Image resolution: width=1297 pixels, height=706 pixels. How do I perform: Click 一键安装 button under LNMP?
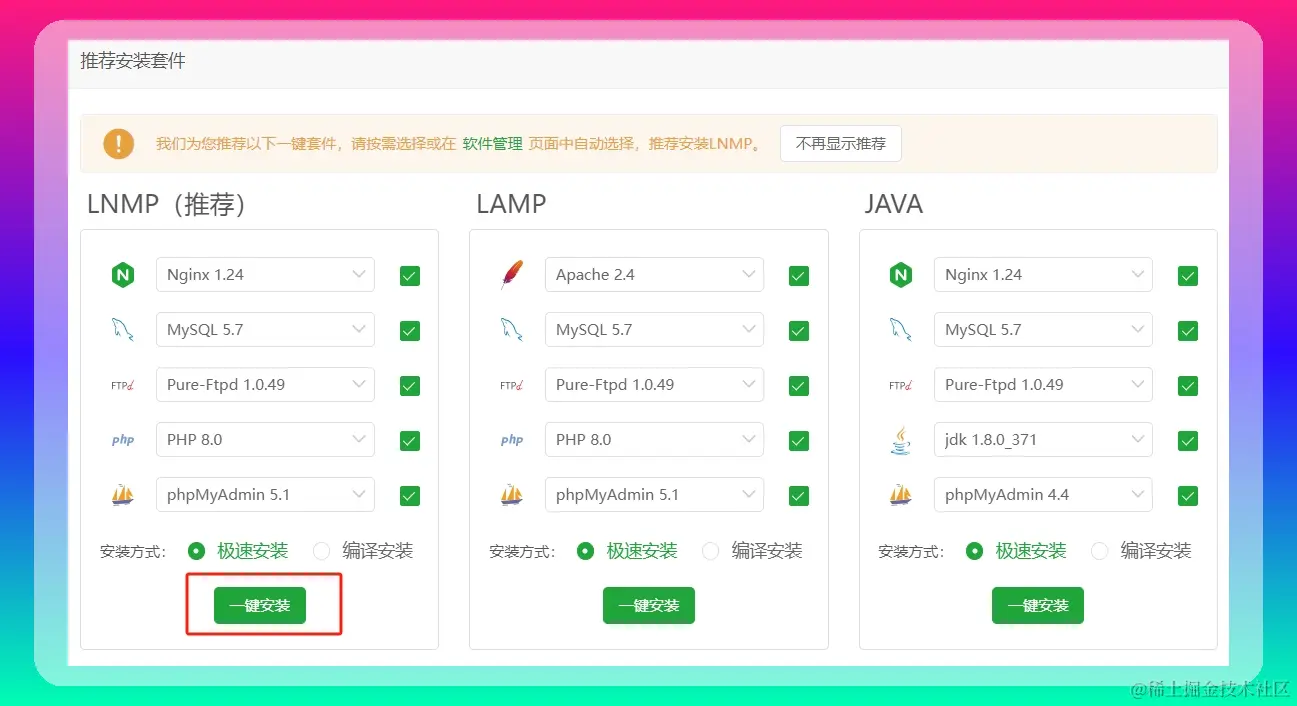(x=260, y=605)
